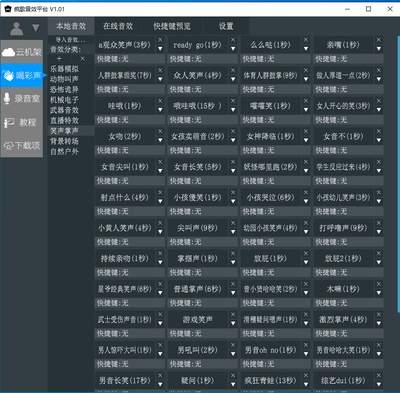Image resolution: width=400 pixels, height=393 pixels.
Task: Expand the arrow for 小孩傻笑(1秒)
Action: (233, 201)
